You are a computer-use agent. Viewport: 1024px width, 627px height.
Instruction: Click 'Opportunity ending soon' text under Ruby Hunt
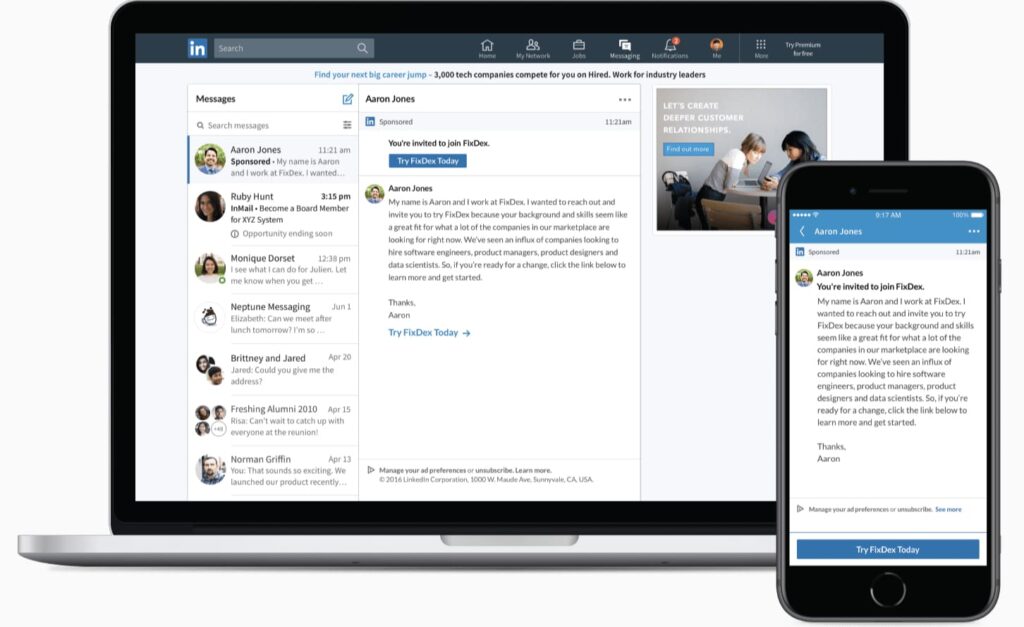[287, 234]
